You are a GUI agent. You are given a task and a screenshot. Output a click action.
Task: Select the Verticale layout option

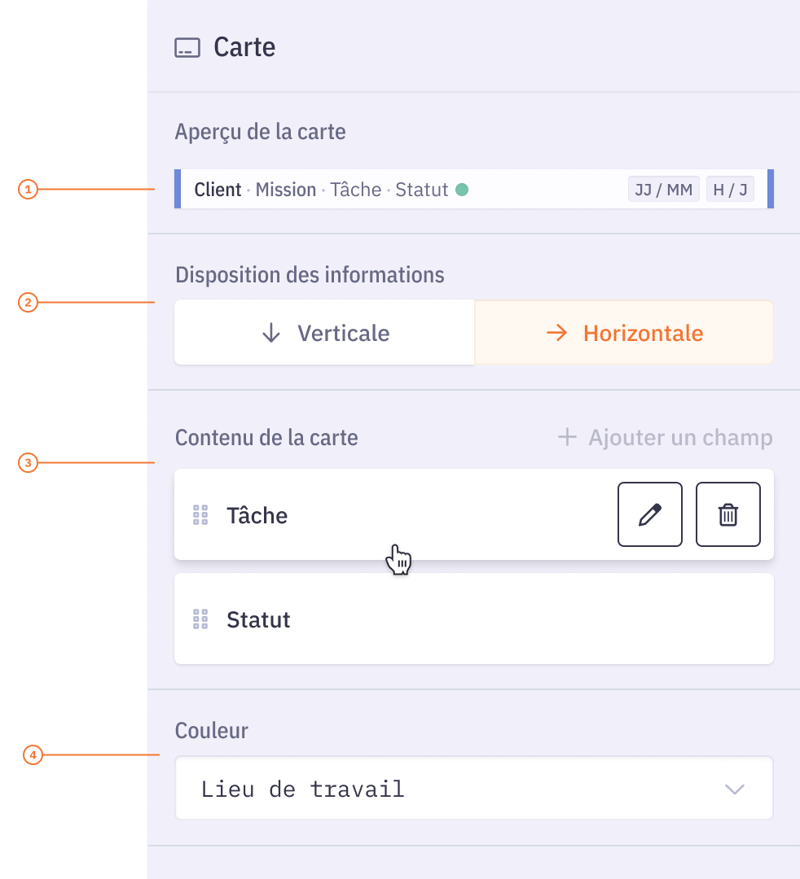324,332
